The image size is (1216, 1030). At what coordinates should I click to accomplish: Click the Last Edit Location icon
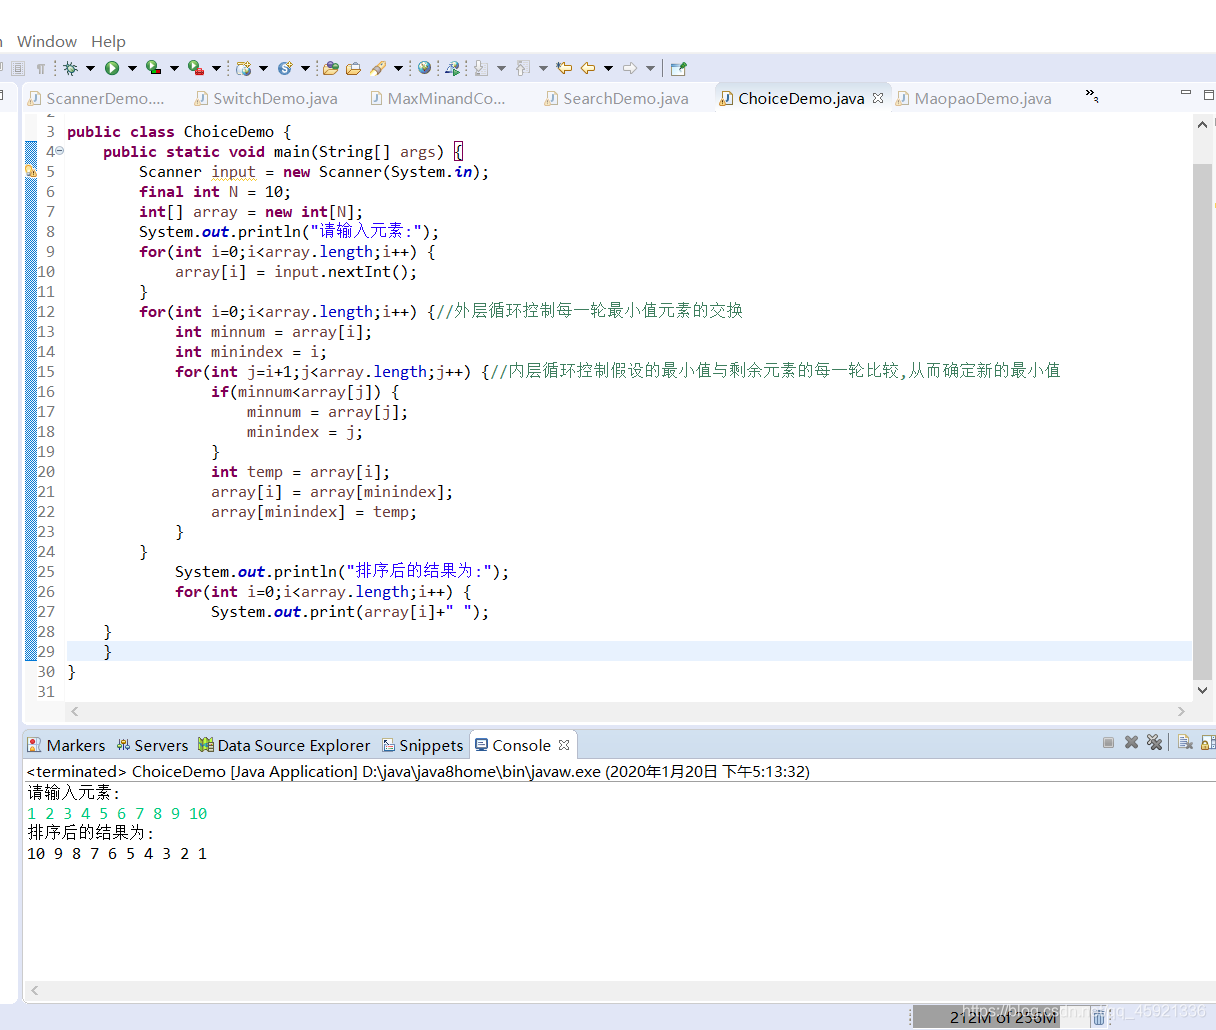pos(564,68)
